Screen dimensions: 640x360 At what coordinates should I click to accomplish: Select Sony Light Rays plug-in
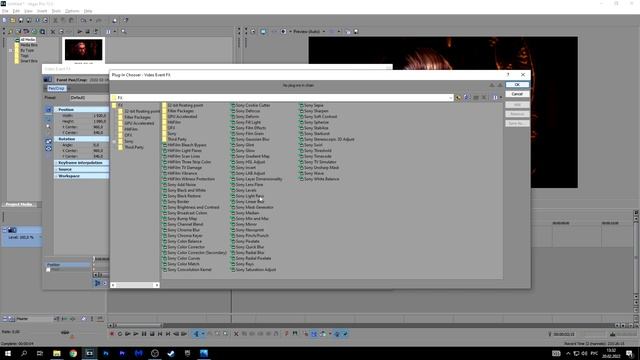(x=247, y=196)
